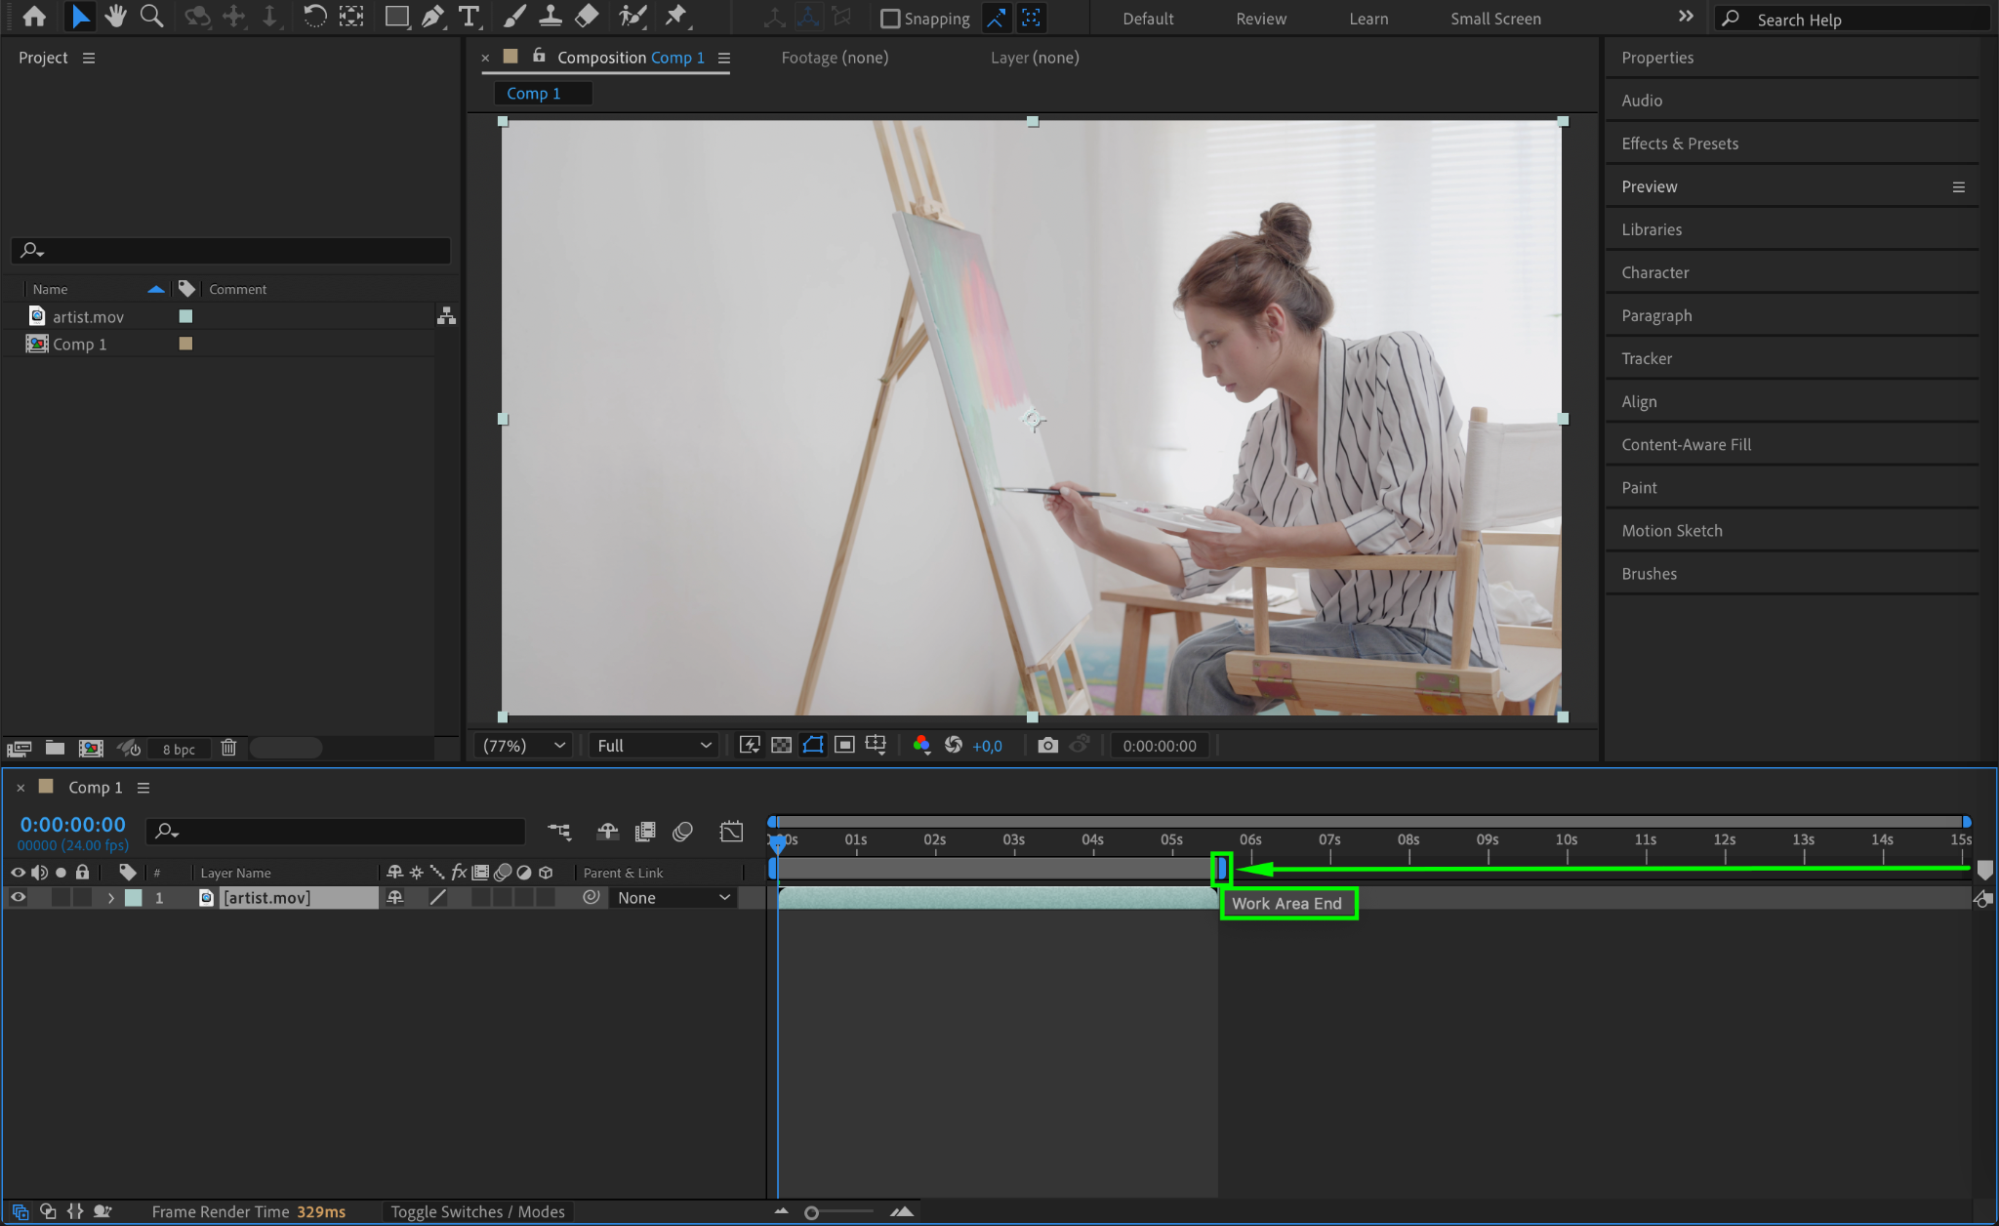
Task: Hide the artist.mov layer video
Action: pyautogui.click(x=18, y=898)
